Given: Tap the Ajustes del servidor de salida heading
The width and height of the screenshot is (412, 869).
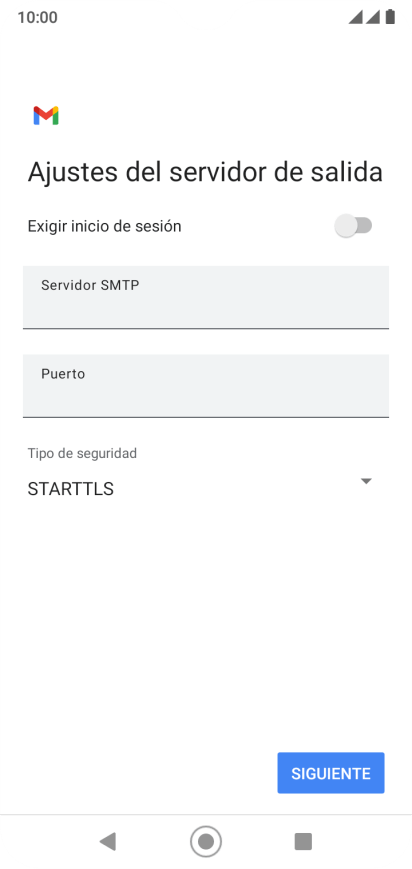Looking at the screenshot, I should (x=205, y=172).
